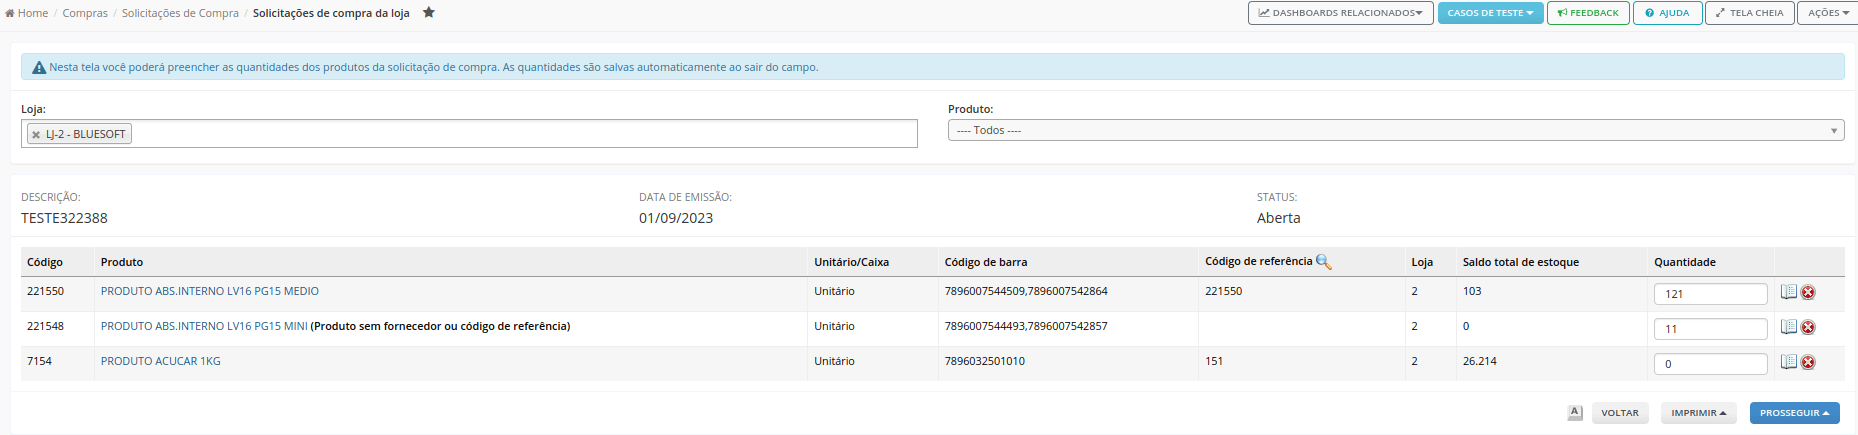Select stock balance 103
The width and height of the screenshot is (1858, 435).
click(1472, 291)
